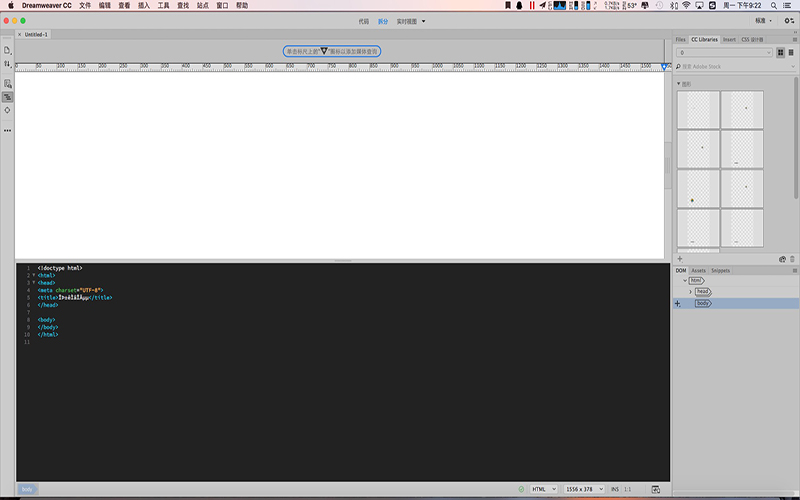Open the 1556 x 378 window size dropdown
Image resolution: width=800 pixels, height=500 pixels.
point(584,489)
